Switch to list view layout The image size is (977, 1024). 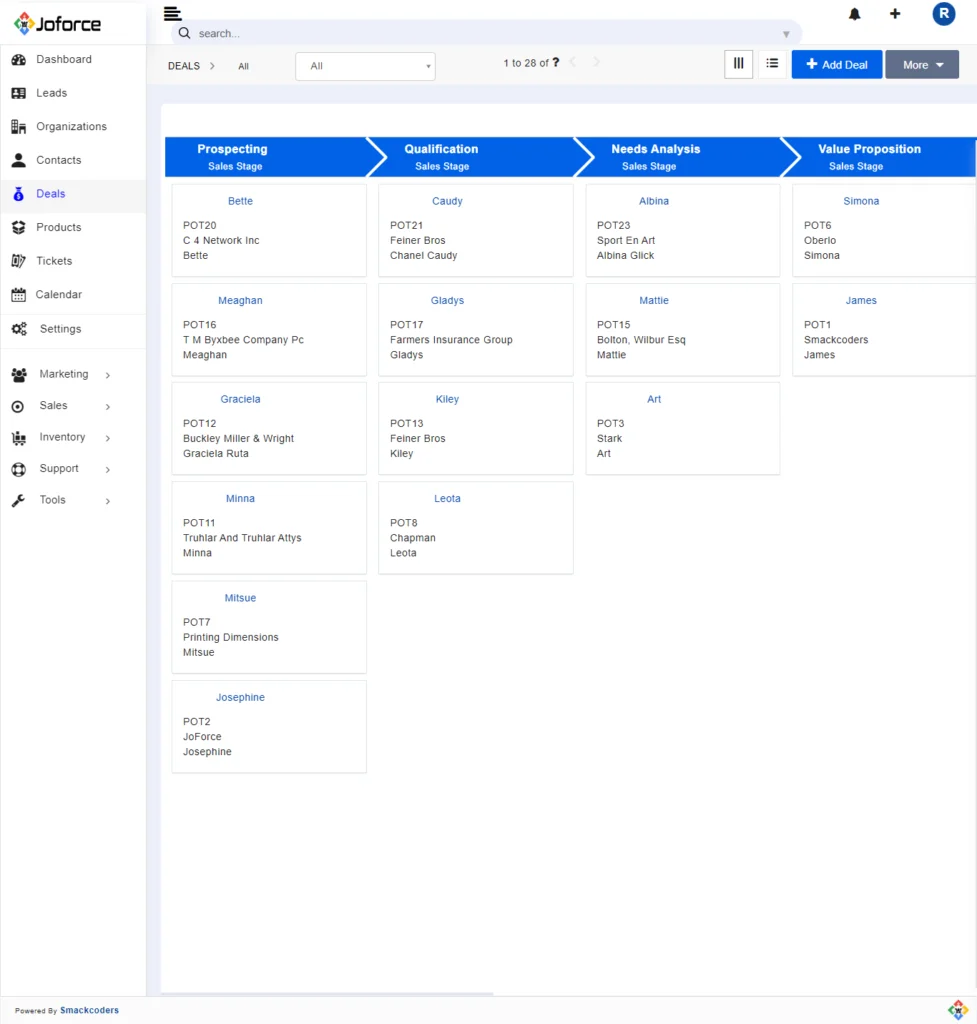point(772,63)
